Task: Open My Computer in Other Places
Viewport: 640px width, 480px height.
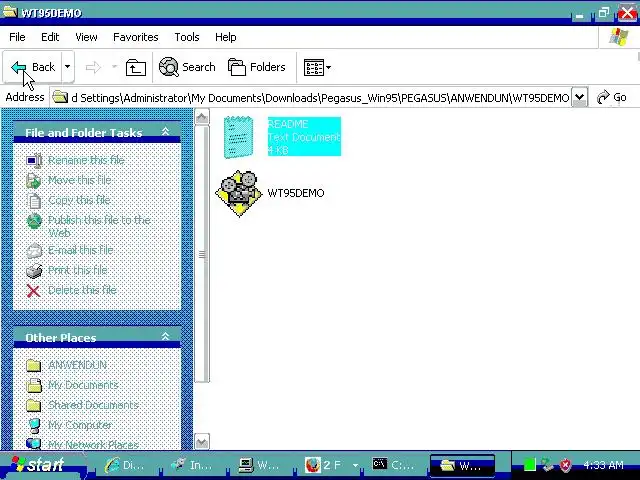Action: pyautogui.click(x=80, y=425)
